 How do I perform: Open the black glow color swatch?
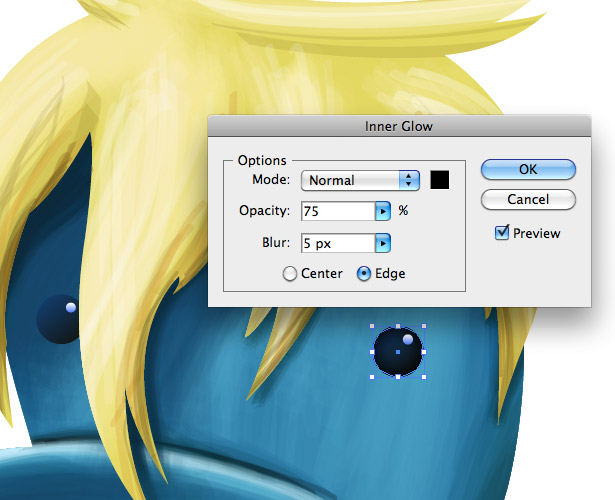440,180
